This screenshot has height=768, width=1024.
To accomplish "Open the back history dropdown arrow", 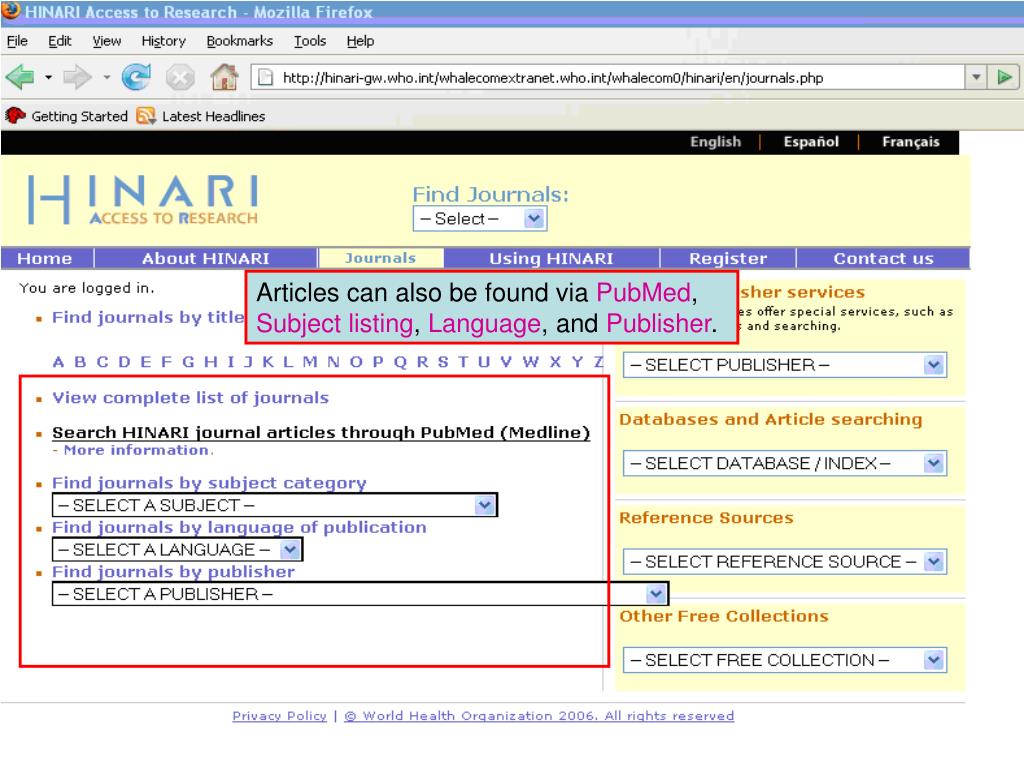I will (48, 78).
